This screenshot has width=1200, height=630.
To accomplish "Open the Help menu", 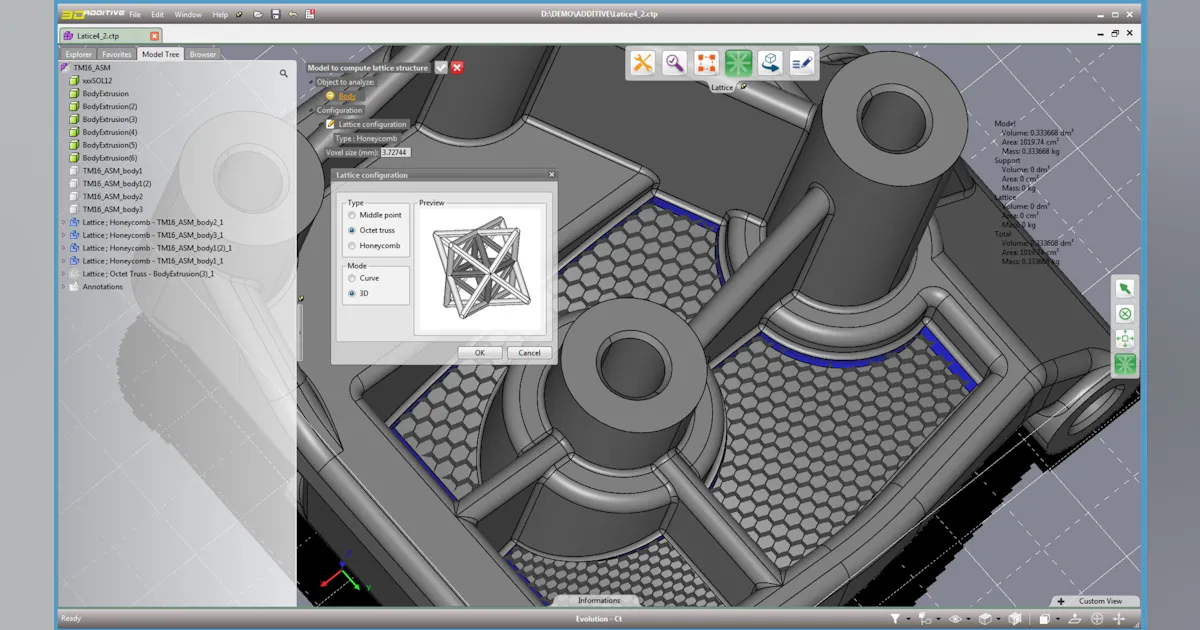I will pos(220,15).
